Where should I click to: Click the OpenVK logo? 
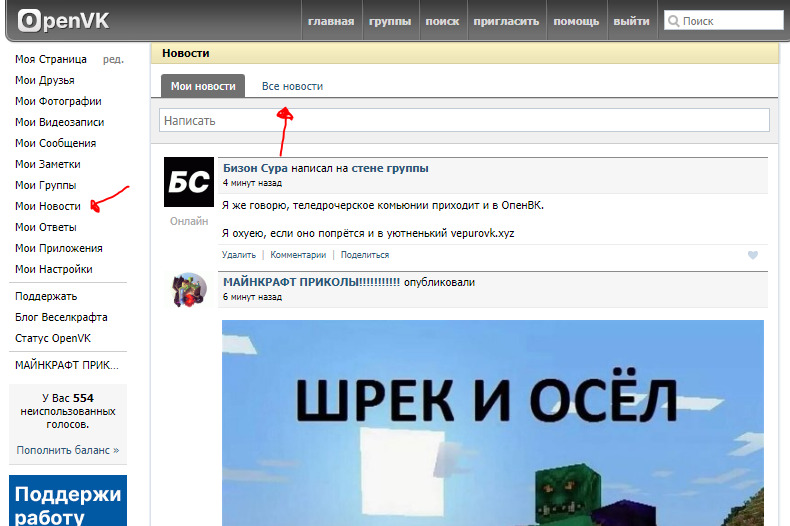coord(63,21)
